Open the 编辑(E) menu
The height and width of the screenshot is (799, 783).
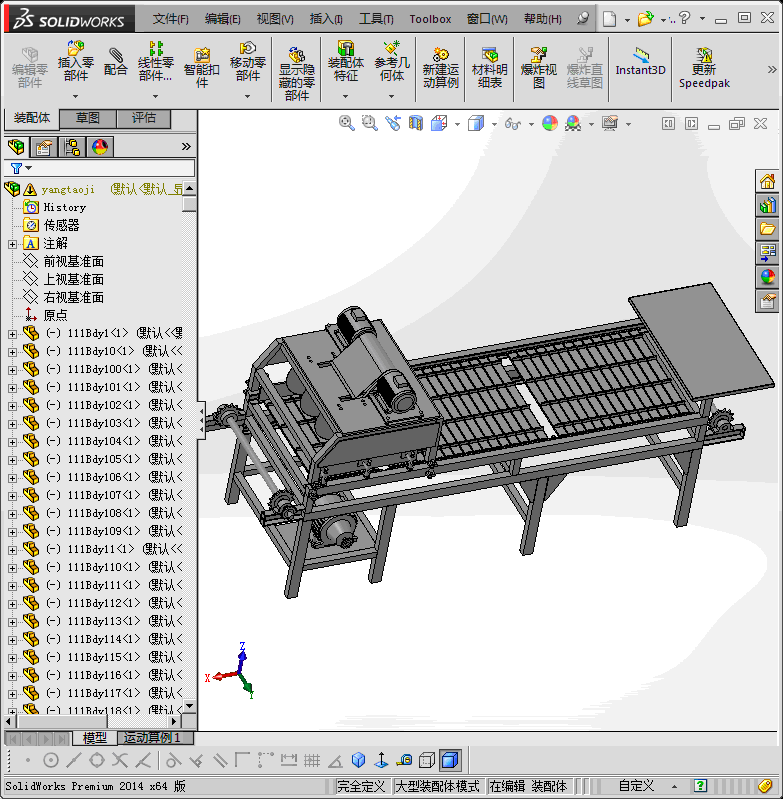(223, 19)
